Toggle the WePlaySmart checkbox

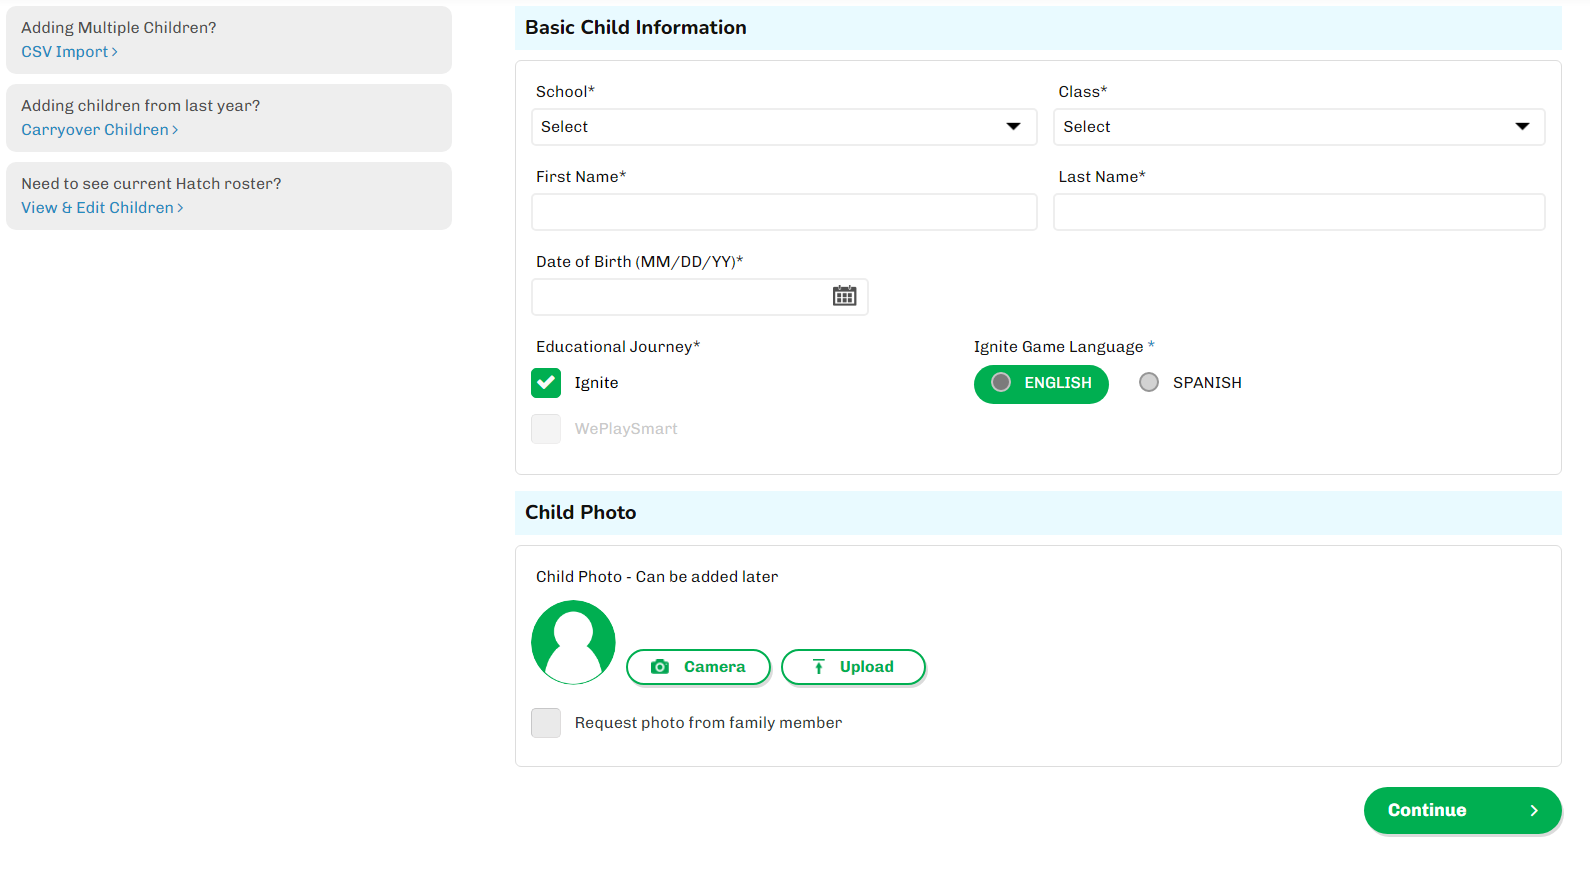click(546, 429)
